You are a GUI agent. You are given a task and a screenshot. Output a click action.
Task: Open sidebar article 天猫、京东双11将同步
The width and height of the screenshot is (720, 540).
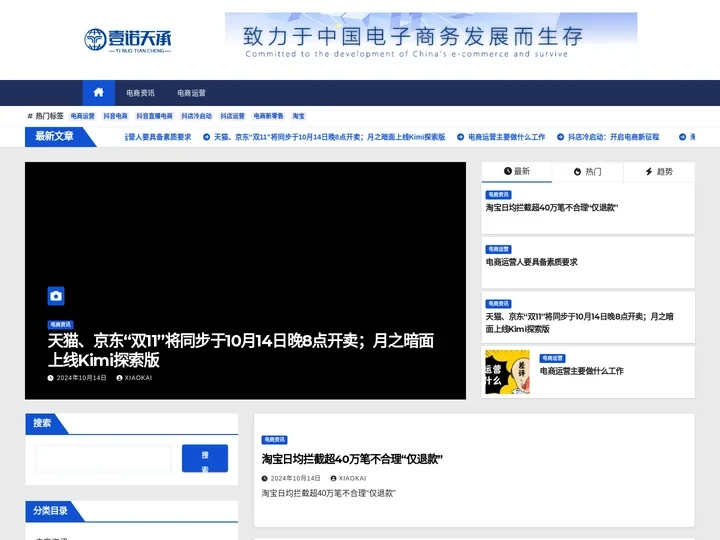pyautogui.click(x=579, y=322)
